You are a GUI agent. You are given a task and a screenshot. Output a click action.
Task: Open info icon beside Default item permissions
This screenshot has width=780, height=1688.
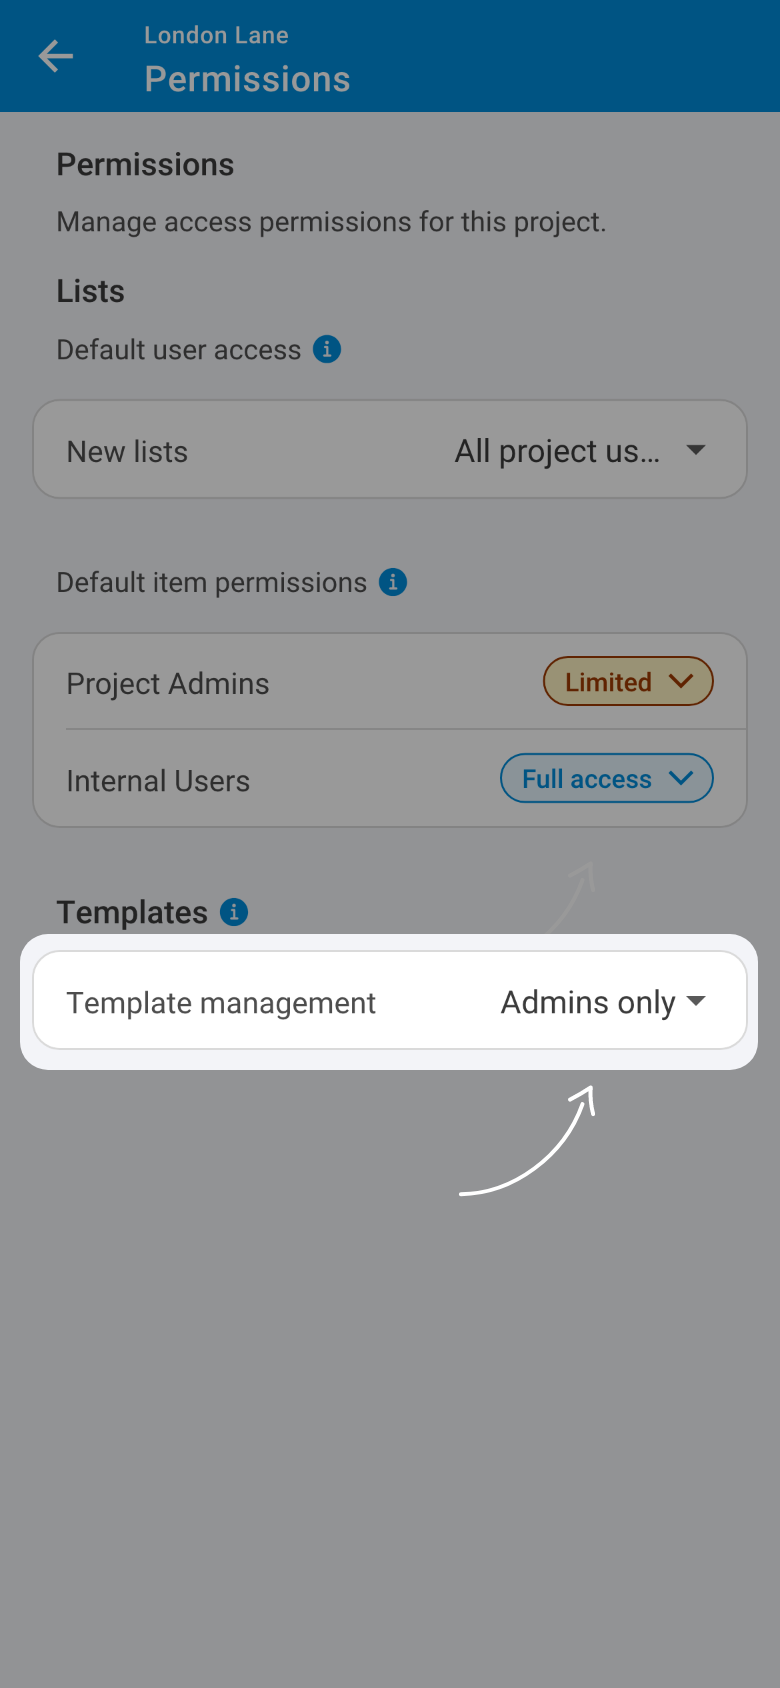click(393, 582)
